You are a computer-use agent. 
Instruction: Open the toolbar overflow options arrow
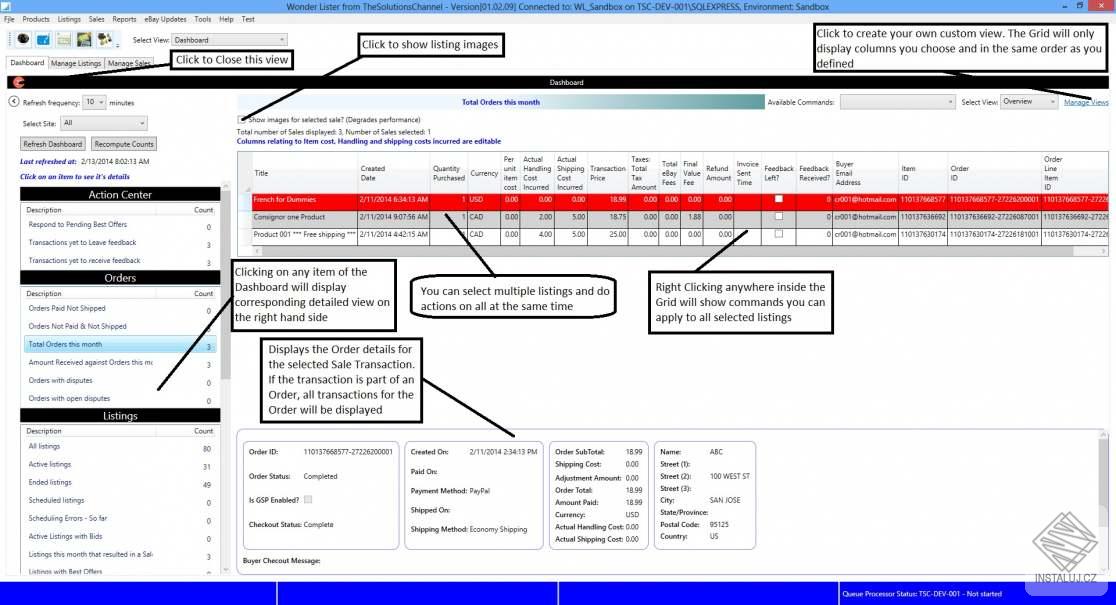click(x=118, y=44)
